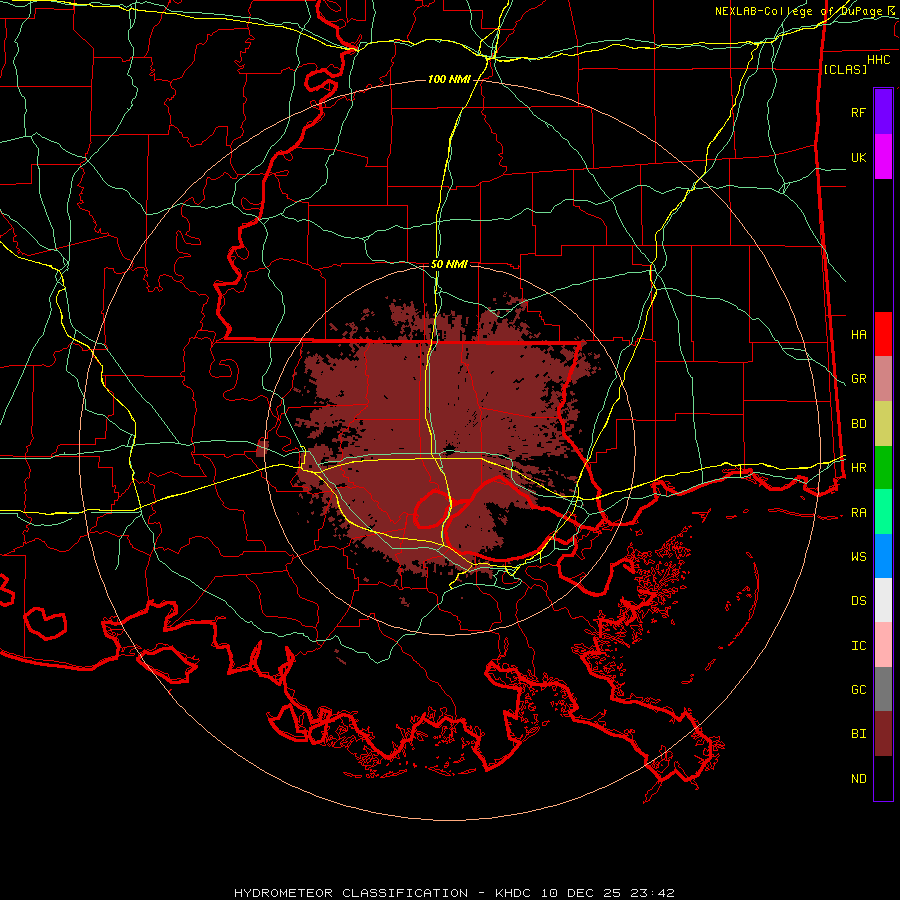Click the 50 NMI range ring label
This screenshot has width=900, height=900.
[x=449, y=265]
